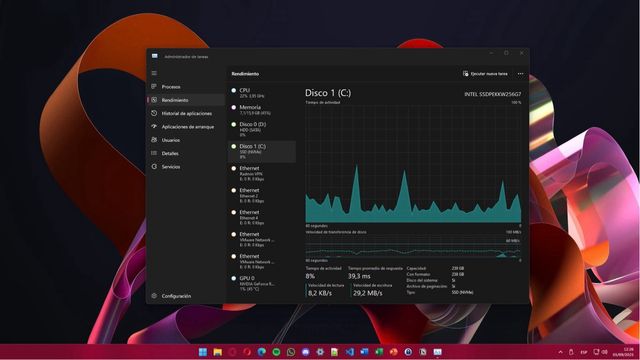Click the 29,2 MB/s write speed
The width and height of the screenshot is (640, 360).
pos(368,293)
